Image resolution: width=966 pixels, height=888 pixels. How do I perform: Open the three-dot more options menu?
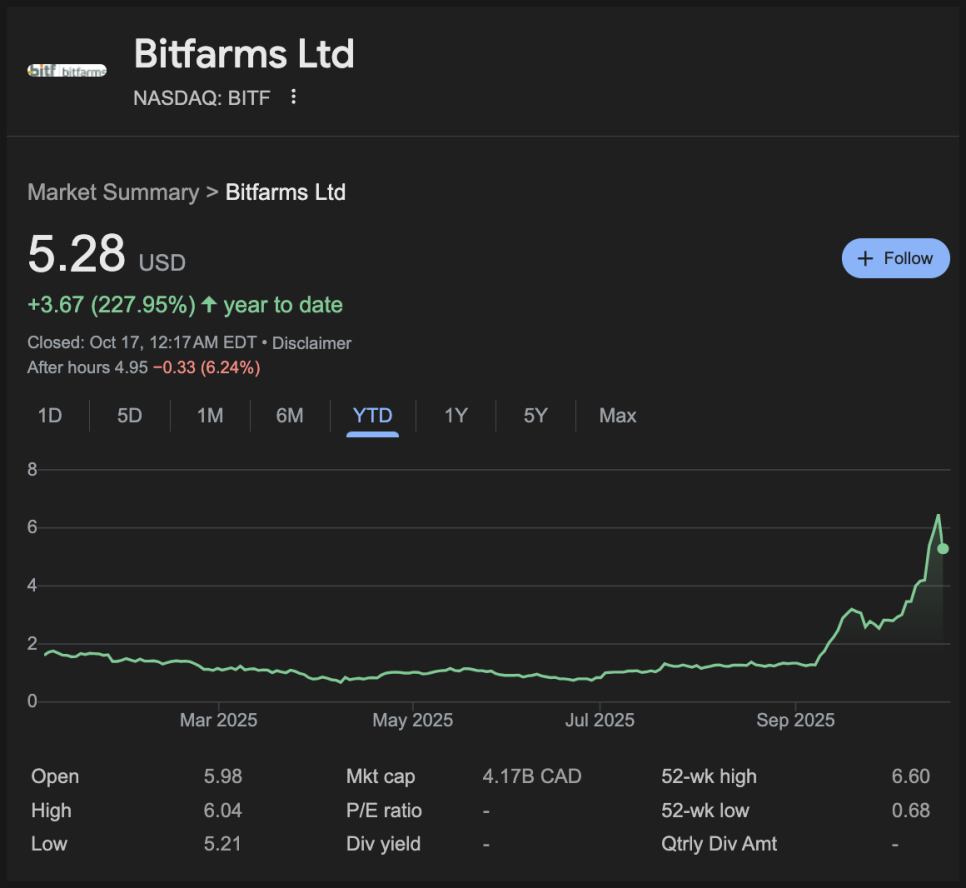(293, 97)
